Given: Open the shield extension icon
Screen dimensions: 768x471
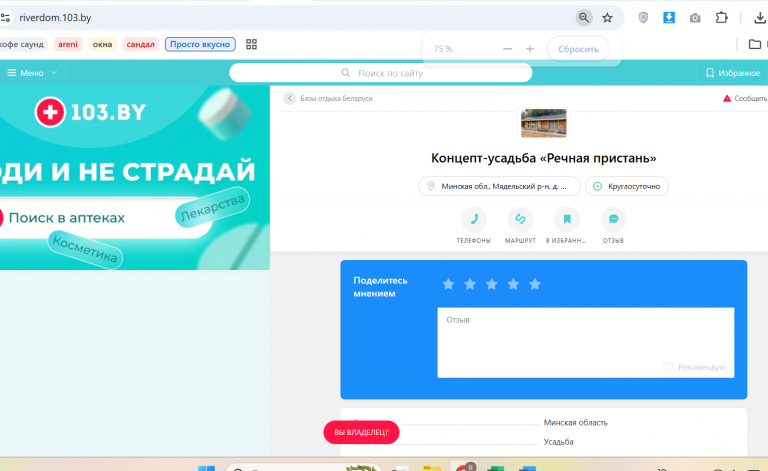Looking at the screenshot, I should 643,18.
